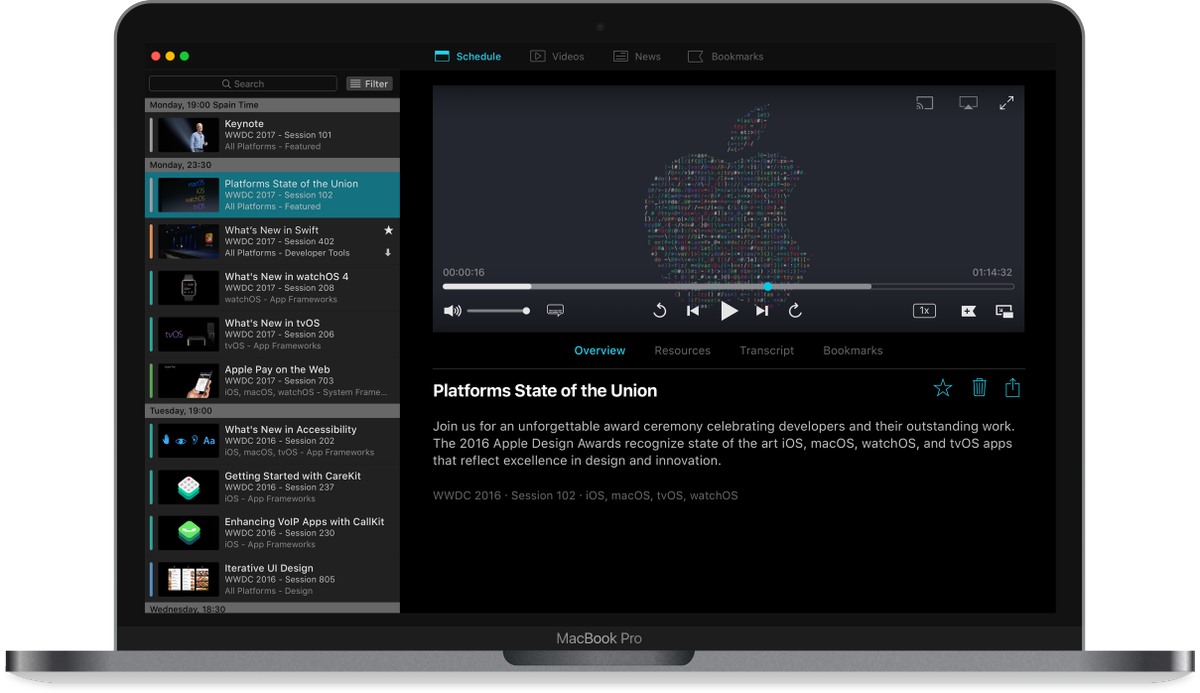Screen dimensions: 1200x693
Task: Click the Tuesday, 19:00 section header
Action: click(273, 411)
